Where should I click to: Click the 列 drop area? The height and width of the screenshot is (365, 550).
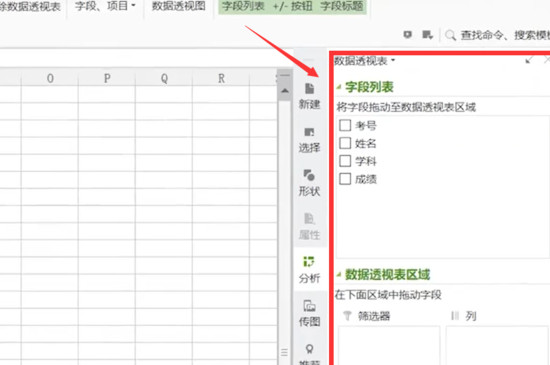coord(497,345)
